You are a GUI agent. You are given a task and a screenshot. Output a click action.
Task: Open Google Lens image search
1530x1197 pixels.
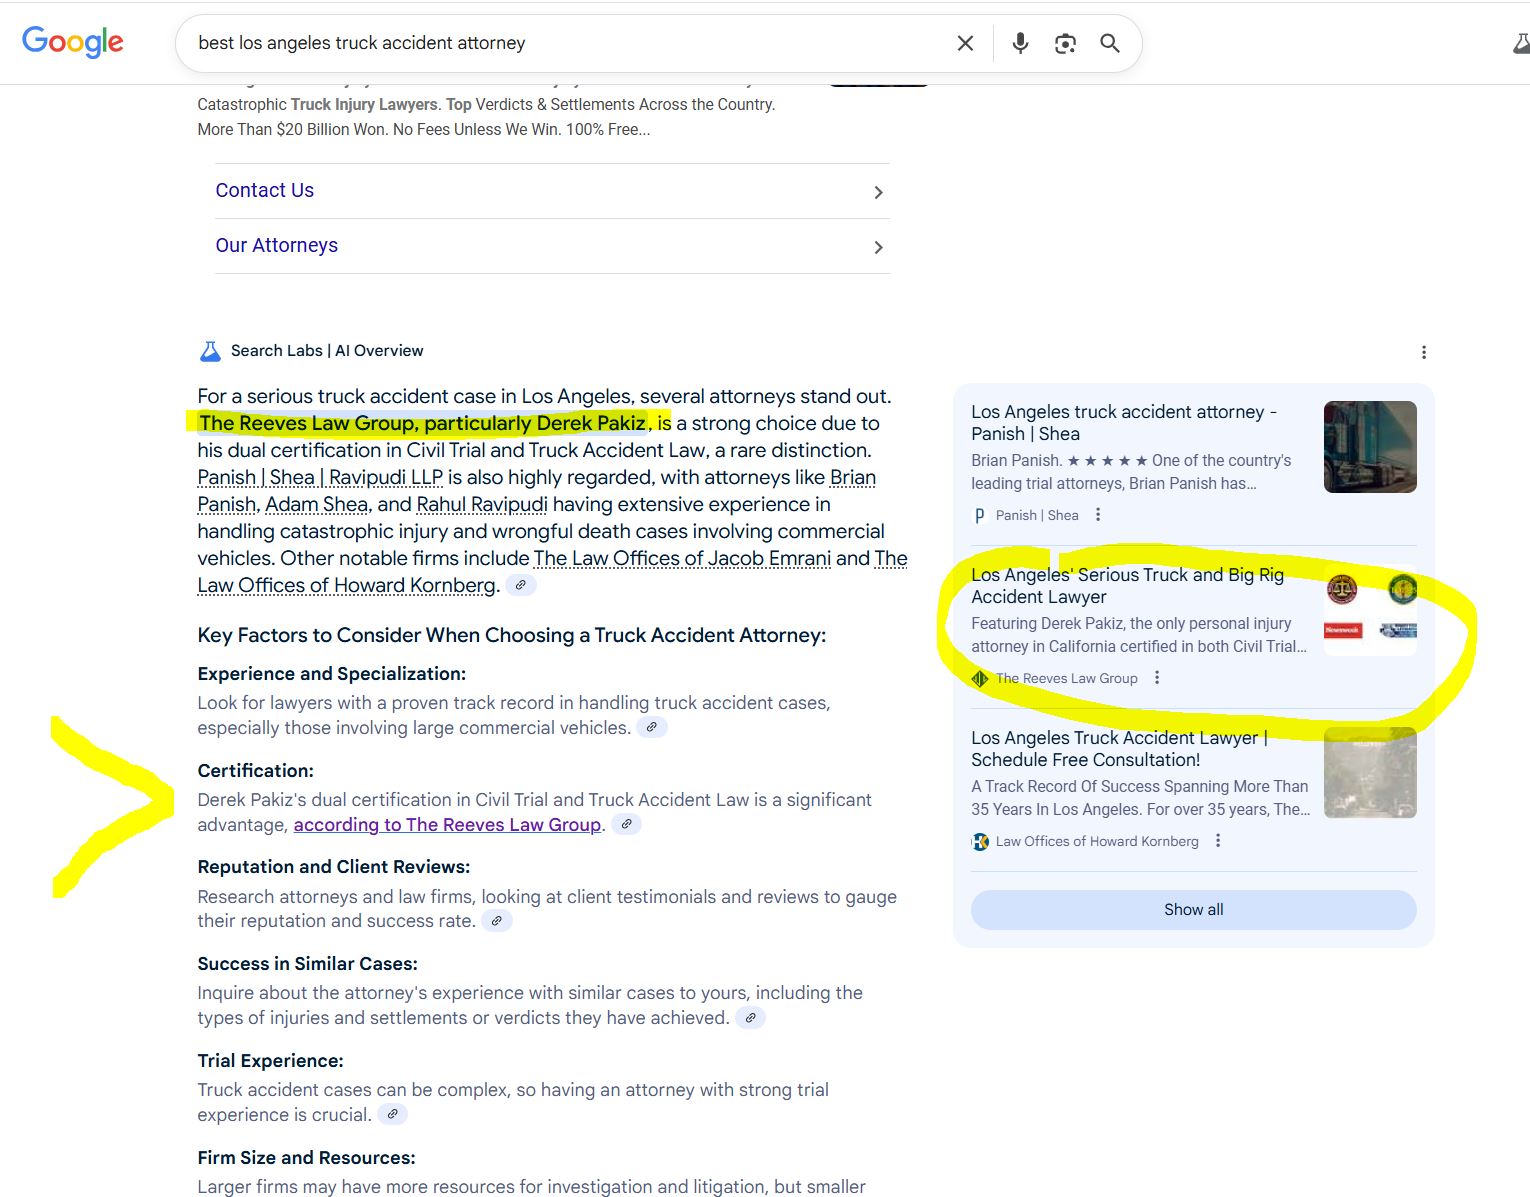(x=1065, y=43)
